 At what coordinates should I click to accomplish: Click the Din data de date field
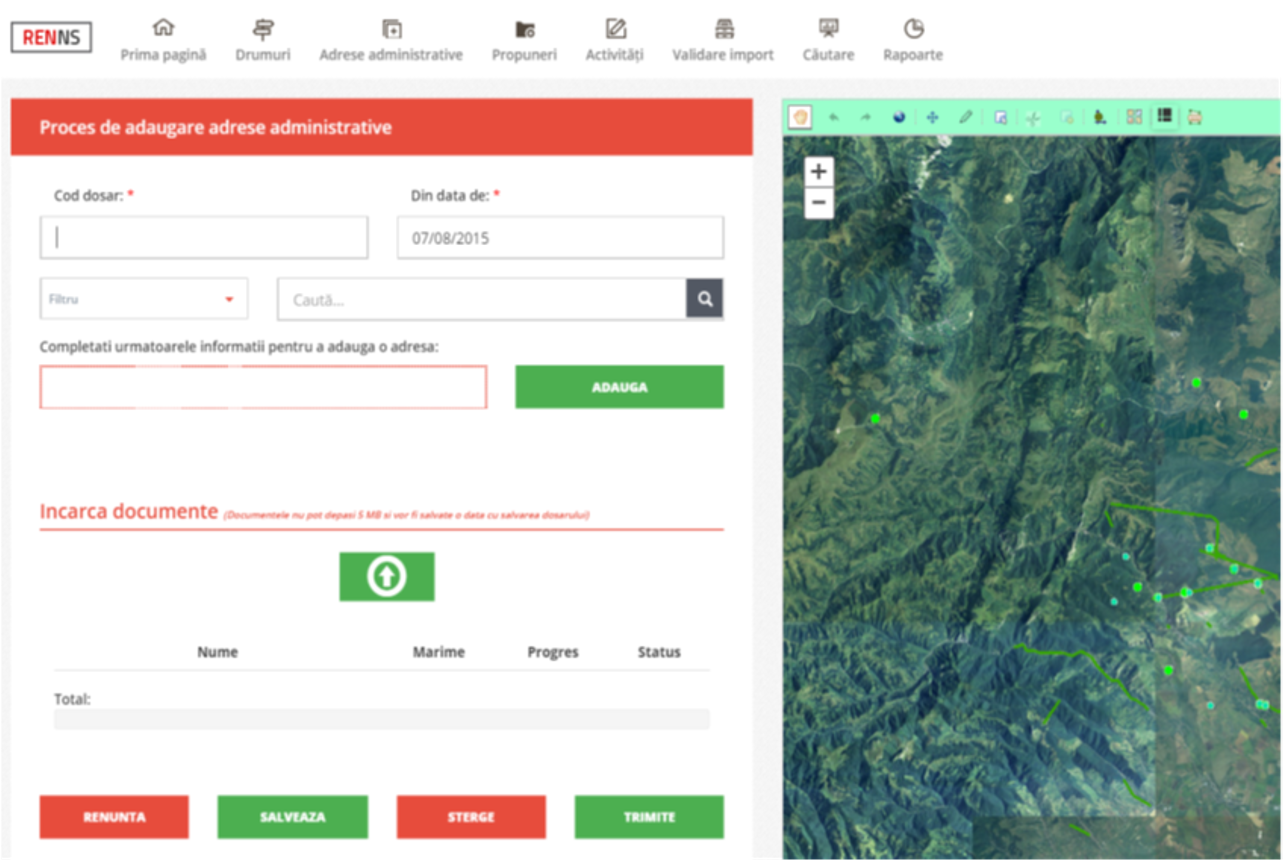[560, 238]
